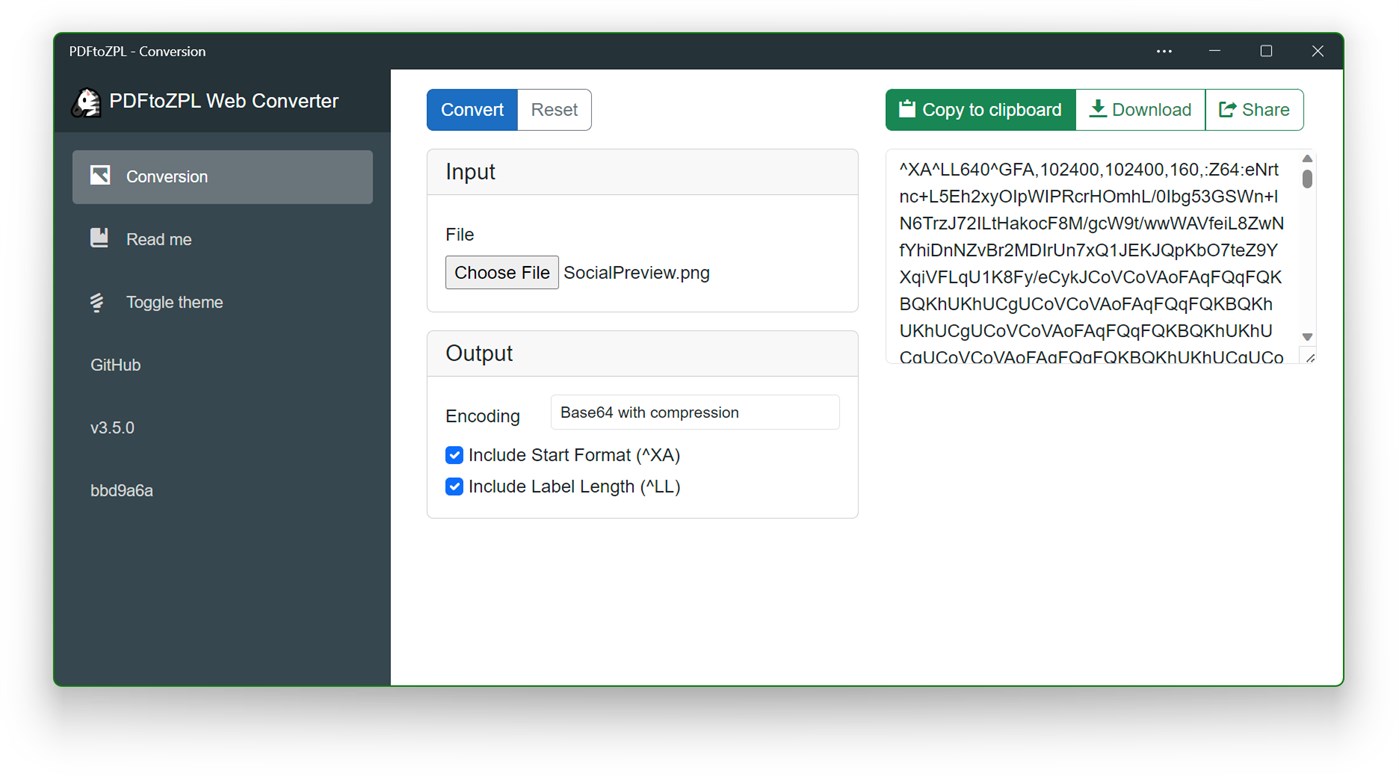Screen dimensions: 1399x777
Task: Click the PDFtoZPL zebra logo icon
Action: [x=86, y=102]
